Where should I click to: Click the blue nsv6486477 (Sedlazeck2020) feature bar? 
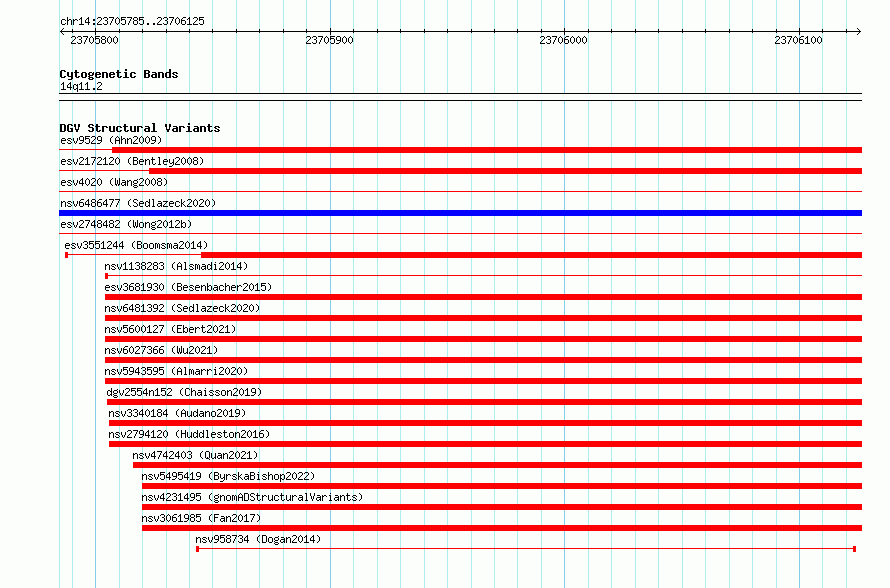[x=460, y=213]
